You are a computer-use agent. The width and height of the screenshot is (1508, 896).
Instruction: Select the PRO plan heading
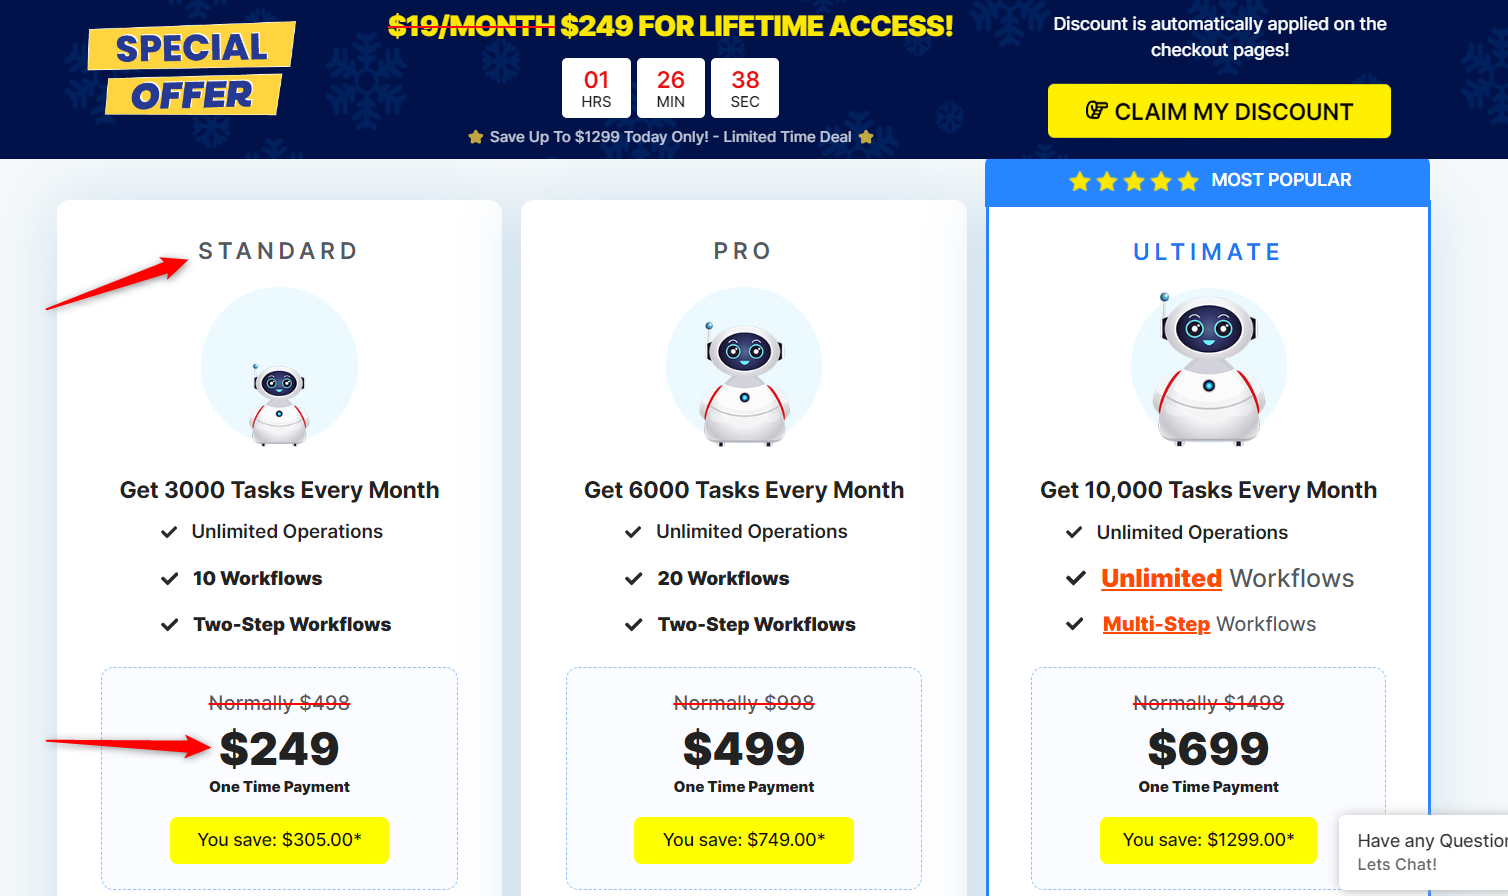[743, 251]
